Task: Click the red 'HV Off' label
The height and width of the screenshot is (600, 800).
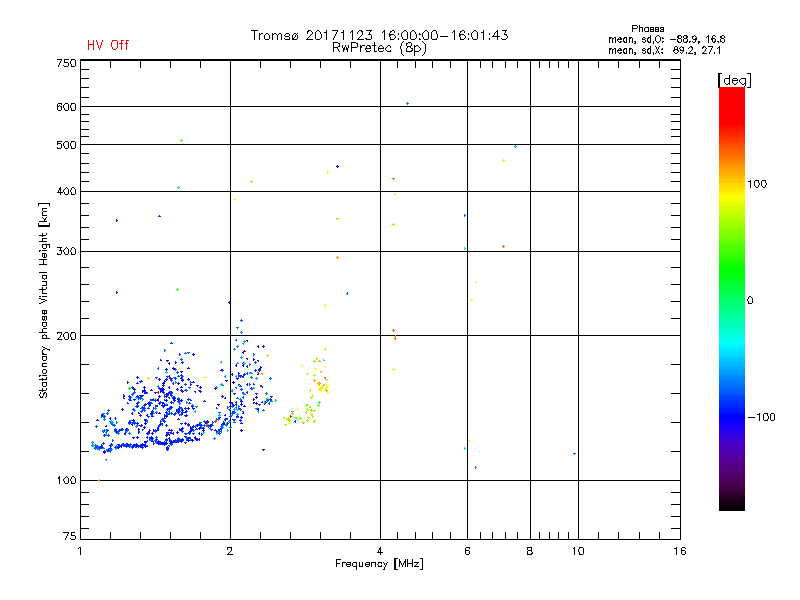Action: click(x=108, y=45)
